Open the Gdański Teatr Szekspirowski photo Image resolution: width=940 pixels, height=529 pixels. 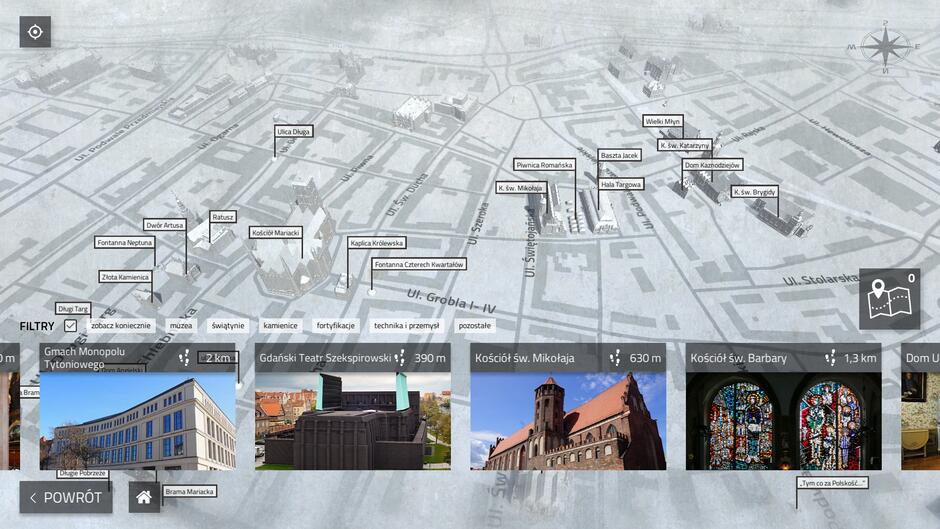tap(352, 421)
